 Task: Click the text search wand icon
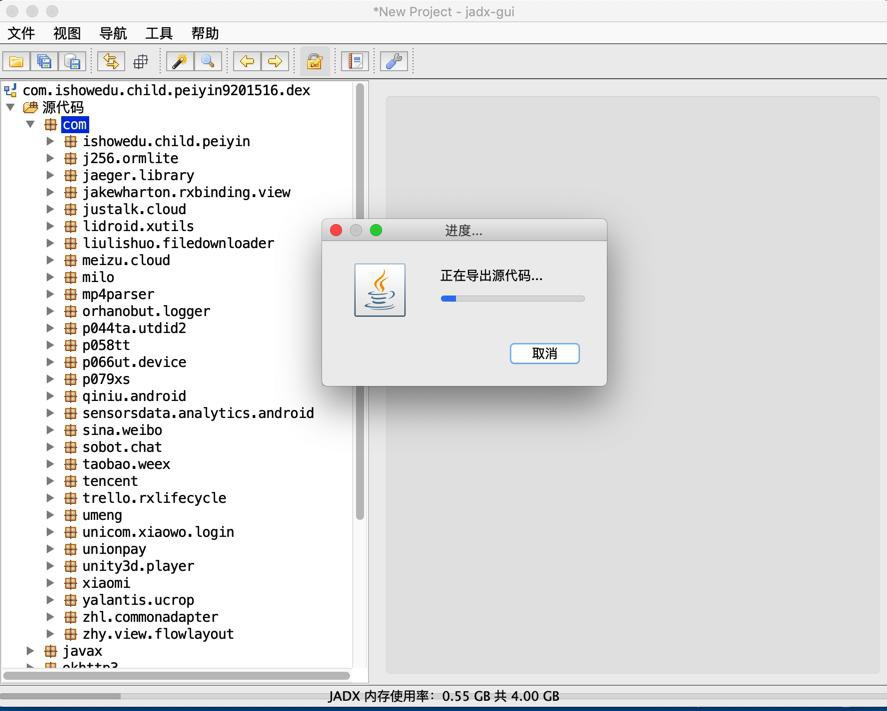click(180, 61)
